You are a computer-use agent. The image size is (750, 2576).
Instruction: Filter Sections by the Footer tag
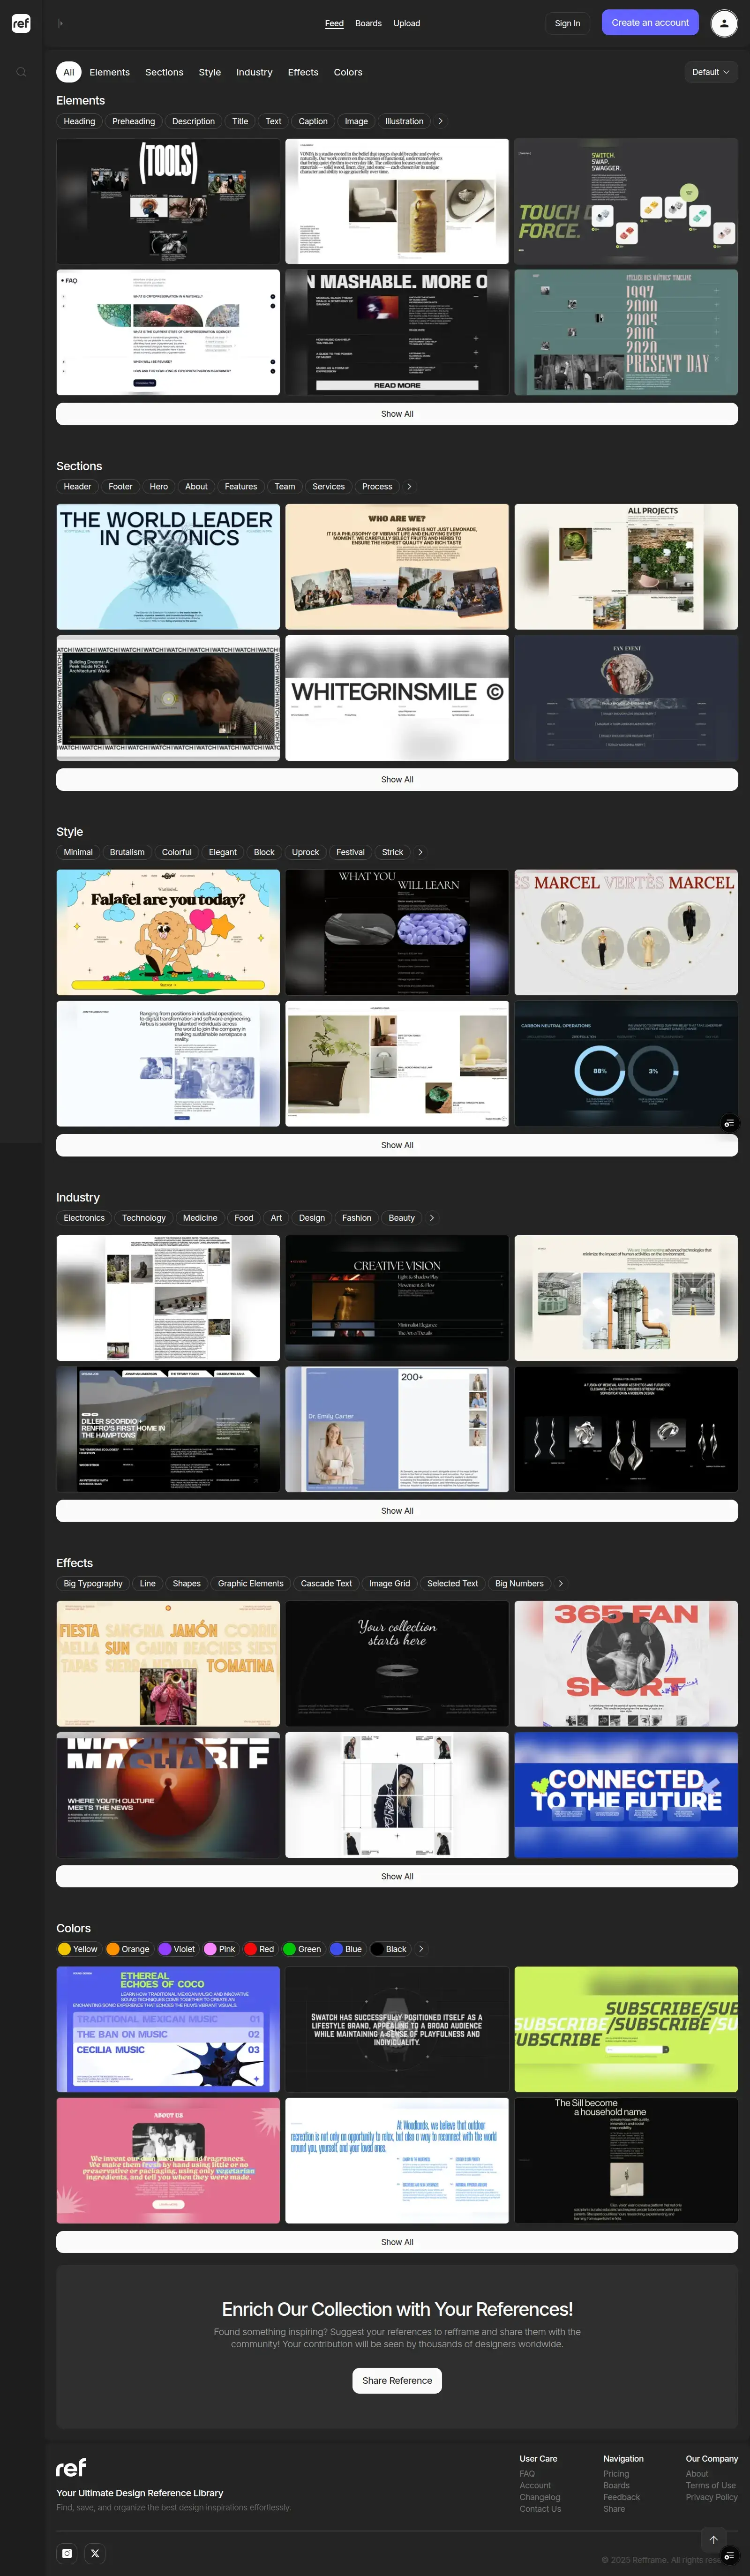pos(120,486)
